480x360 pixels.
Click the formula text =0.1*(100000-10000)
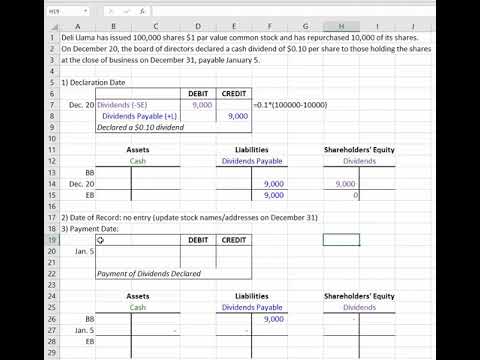[x=290, y=105]
